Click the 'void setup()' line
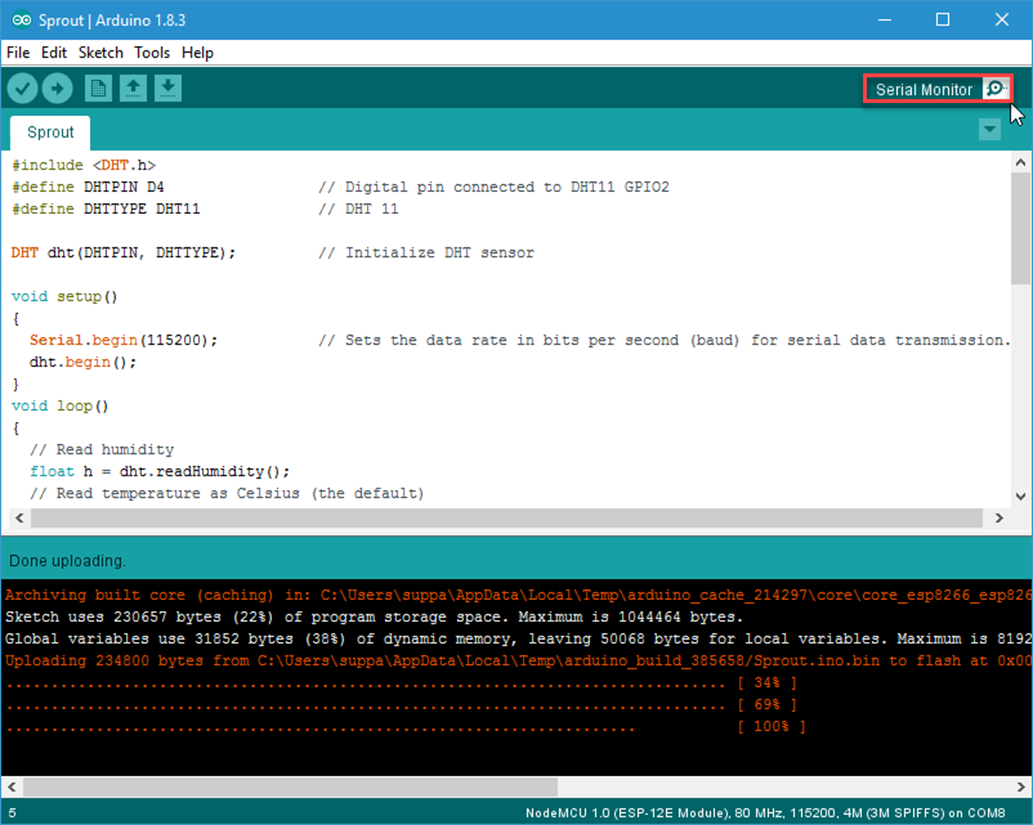The height and width of the screenshot is (825, 1033). pos(65,297)
